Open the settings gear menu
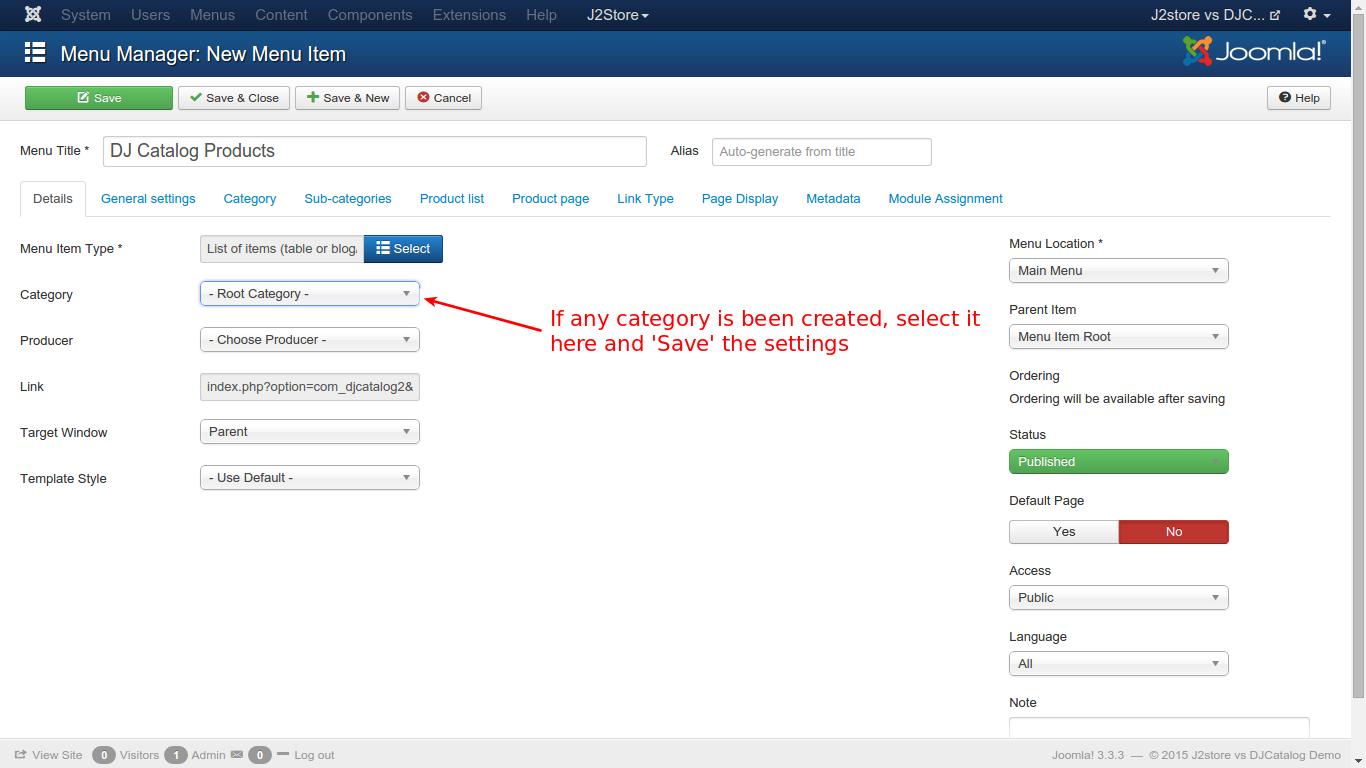The width and height of the screenshot is (1366, 768). (x=1316, y=15)
